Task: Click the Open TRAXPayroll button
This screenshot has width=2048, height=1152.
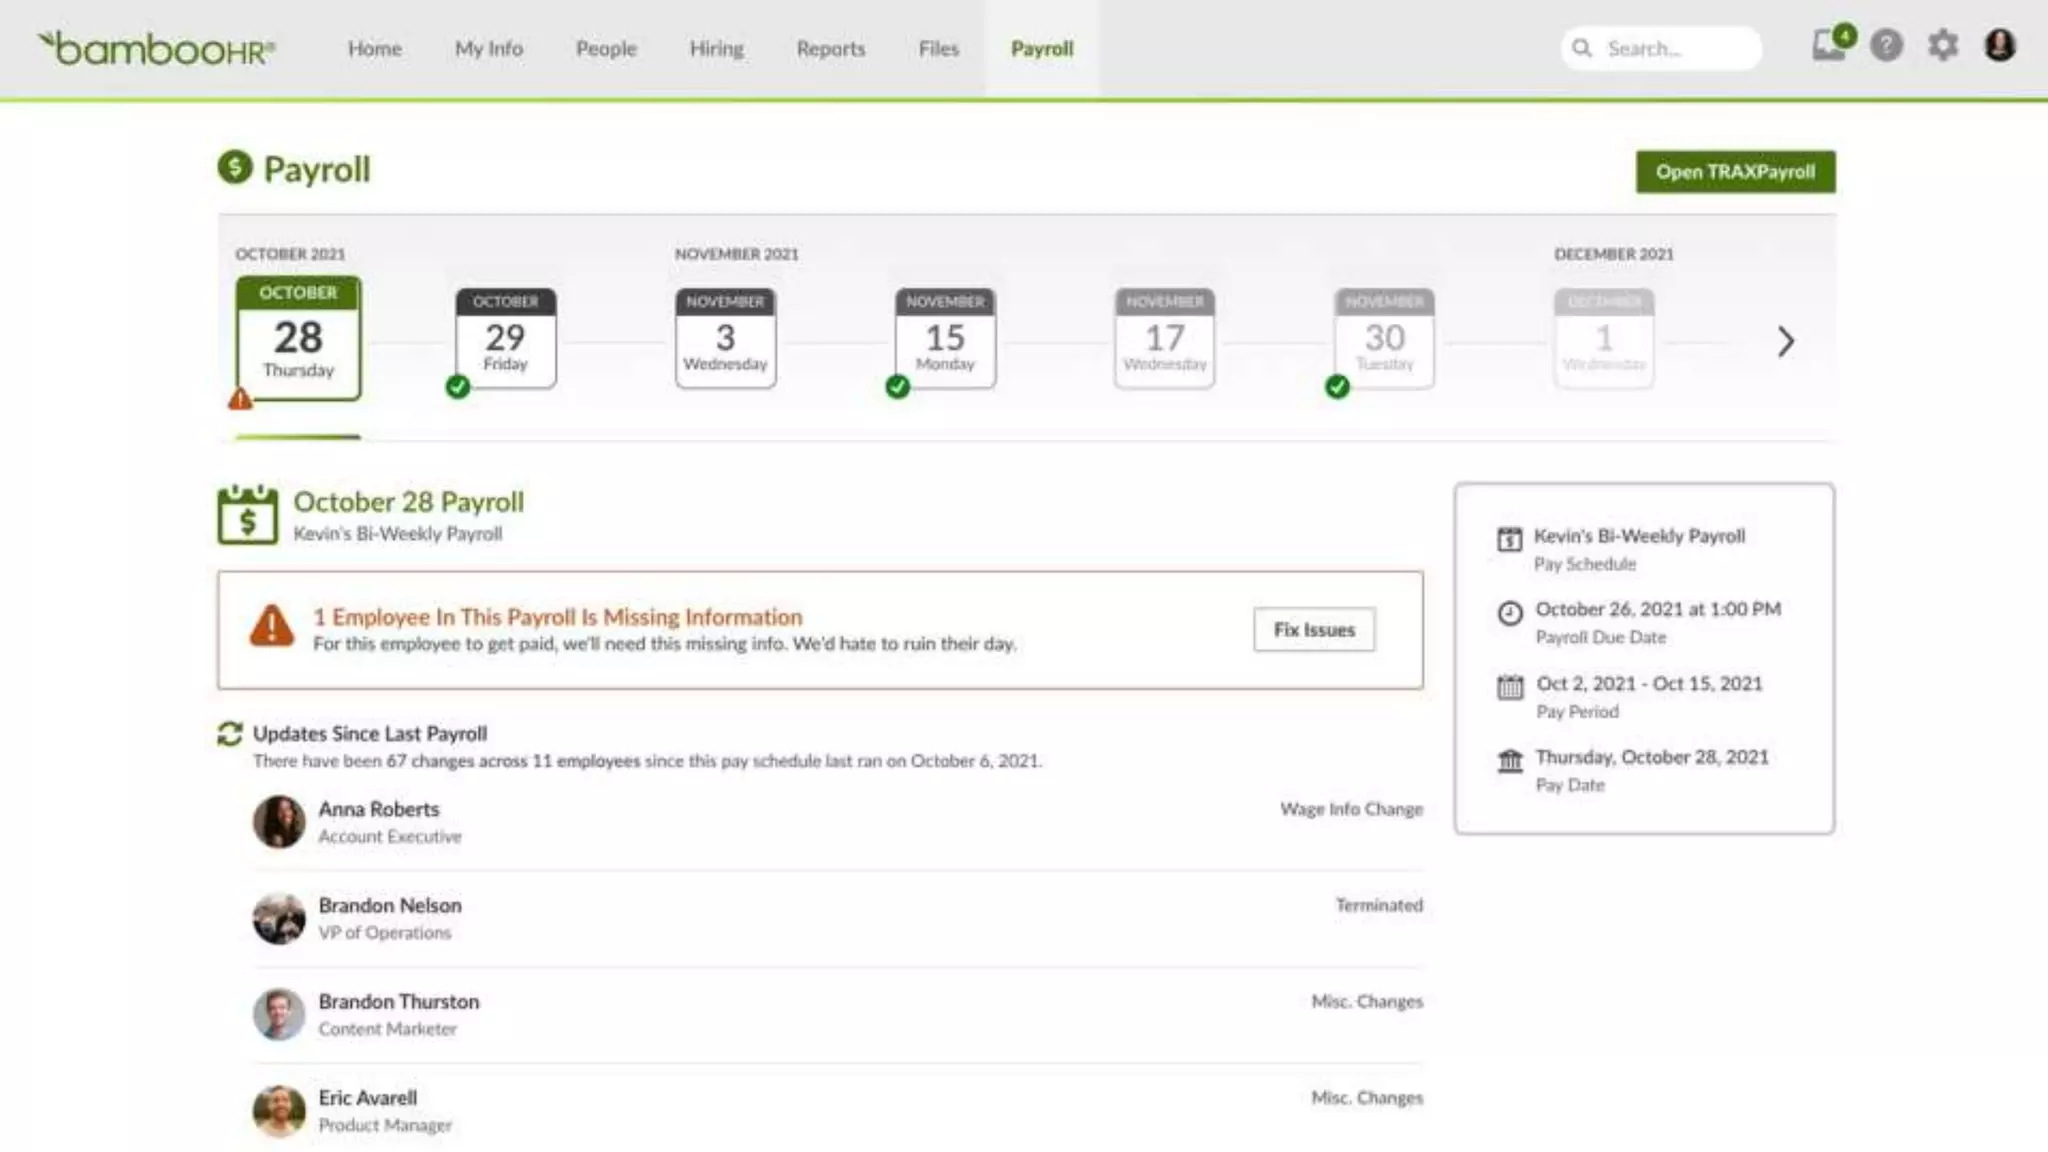Action: [x=1734, y=172]
